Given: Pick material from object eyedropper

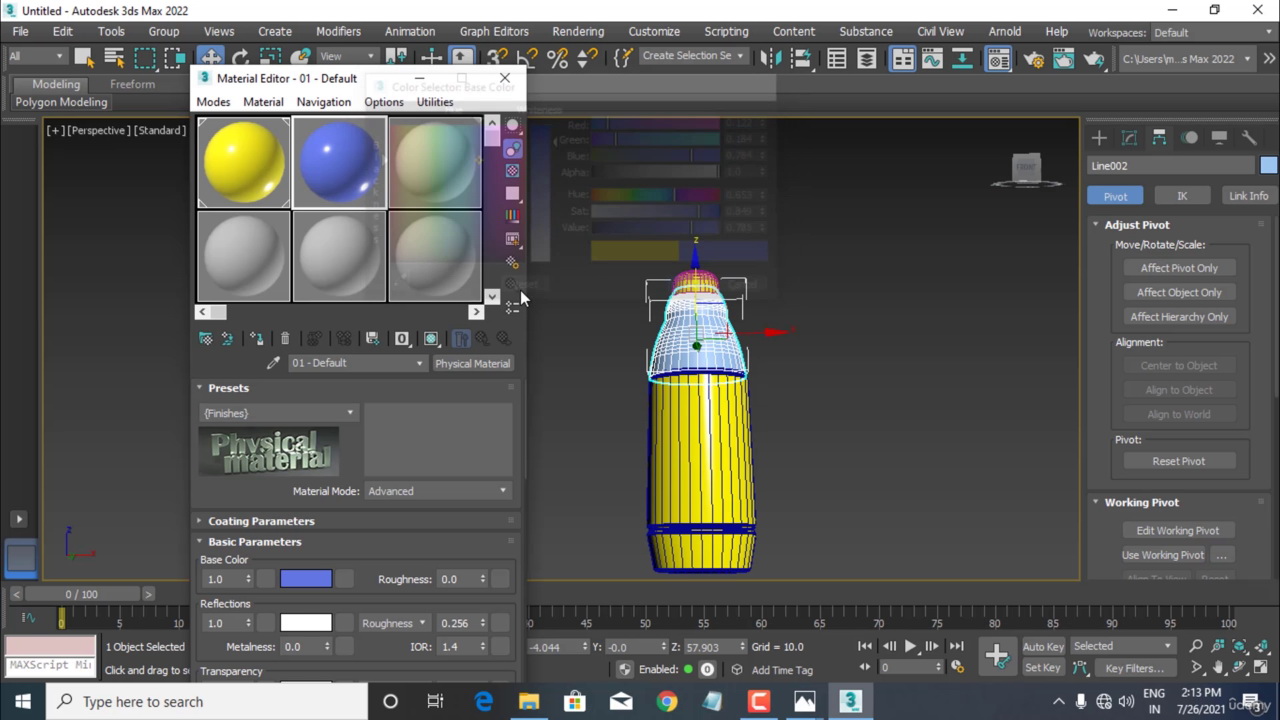Looking at the screenshot, I should click(x=273, y=363).
